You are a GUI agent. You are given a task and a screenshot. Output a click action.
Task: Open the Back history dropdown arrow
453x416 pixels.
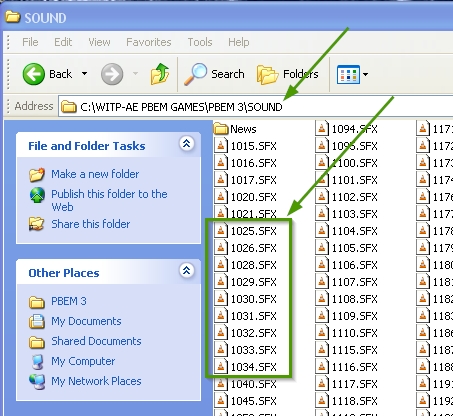point(85,74)
